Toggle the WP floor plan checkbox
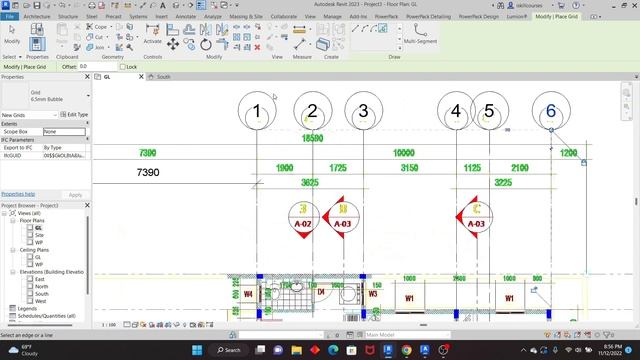This screenshot has width=640, height=360. click(30, 242)
